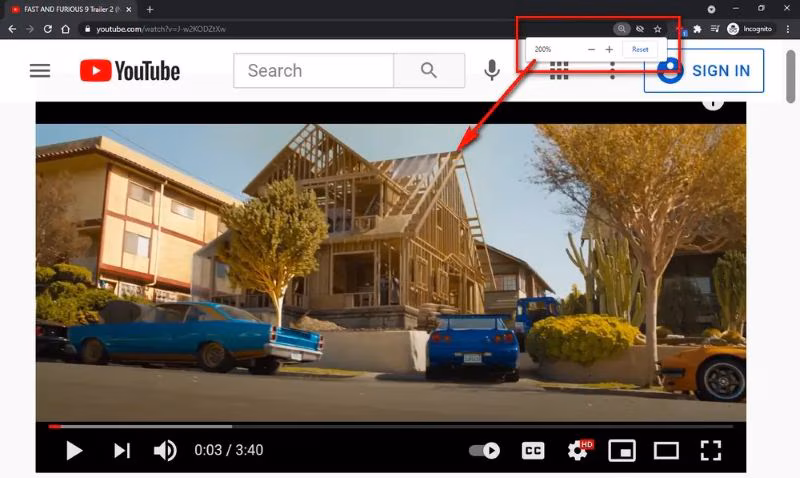800x478 pixels.
Task: Open a new browser tab
Action: 149,9
